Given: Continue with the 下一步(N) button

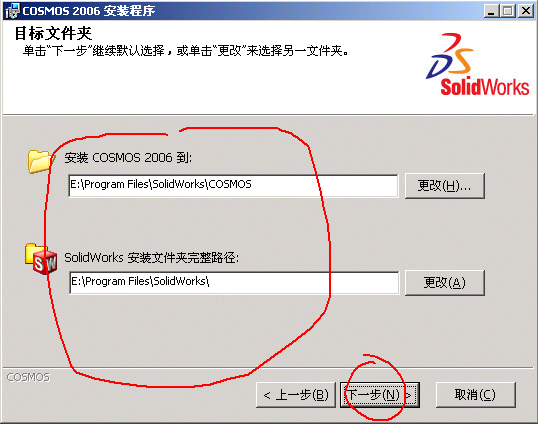Looking at the screenshot, I should 380,395.
